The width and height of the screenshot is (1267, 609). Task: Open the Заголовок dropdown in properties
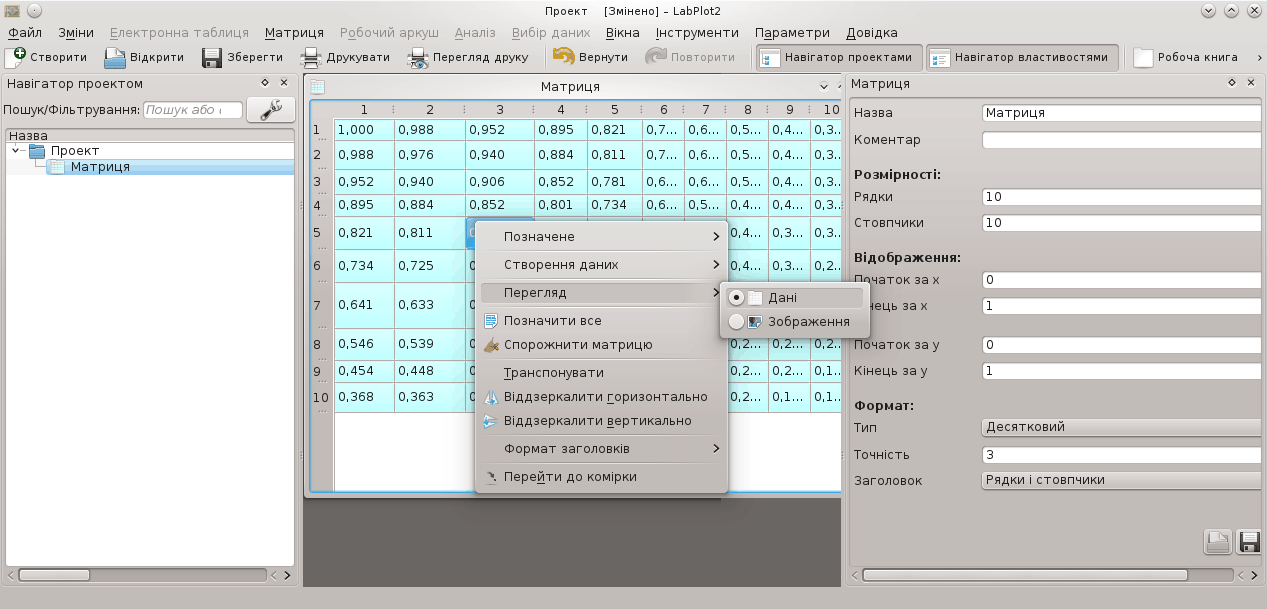tap(1121, 480)
